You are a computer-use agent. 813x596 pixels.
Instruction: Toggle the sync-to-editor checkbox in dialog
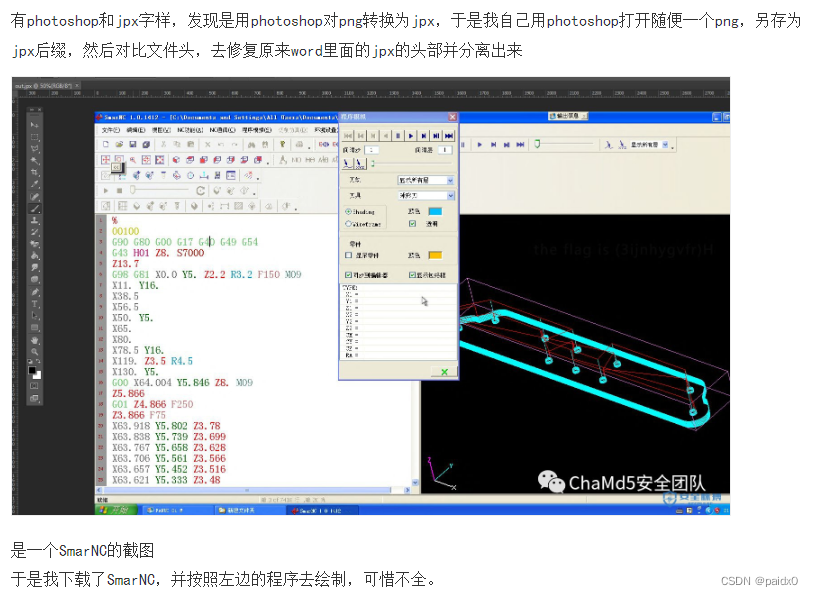coord(348,275)
